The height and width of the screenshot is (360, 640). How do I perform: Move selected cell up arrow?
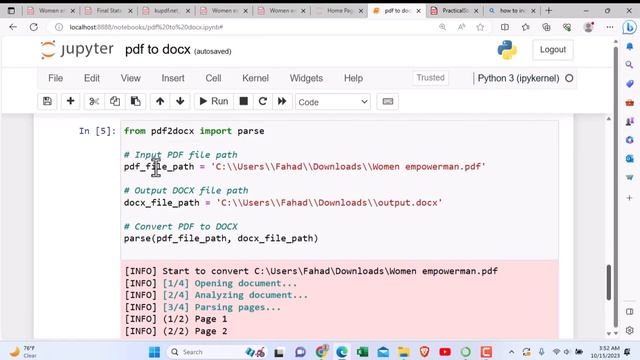pos(160,101)
